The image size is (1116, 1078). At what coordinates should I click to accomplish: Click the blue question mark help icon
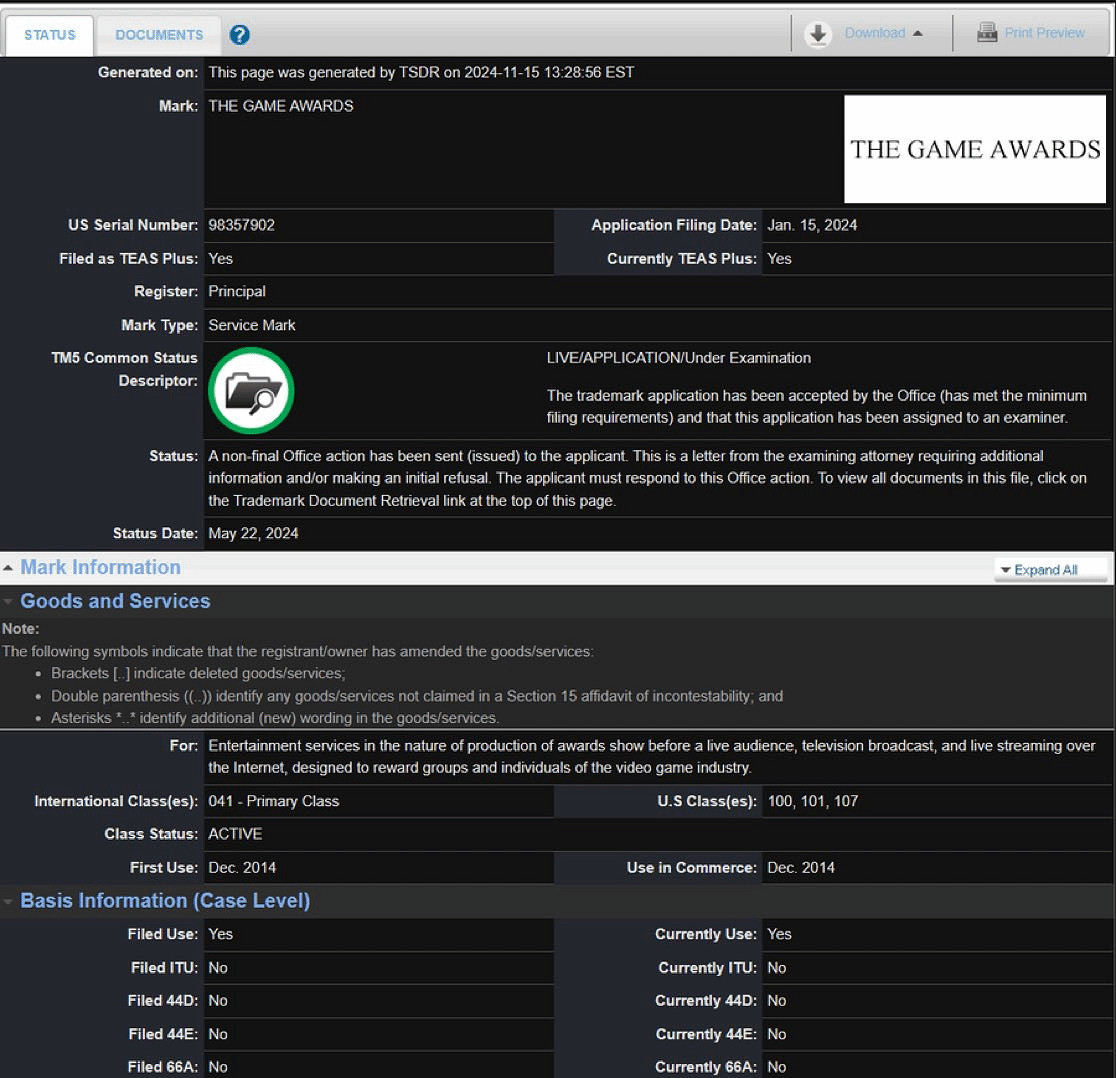point(239,35)
